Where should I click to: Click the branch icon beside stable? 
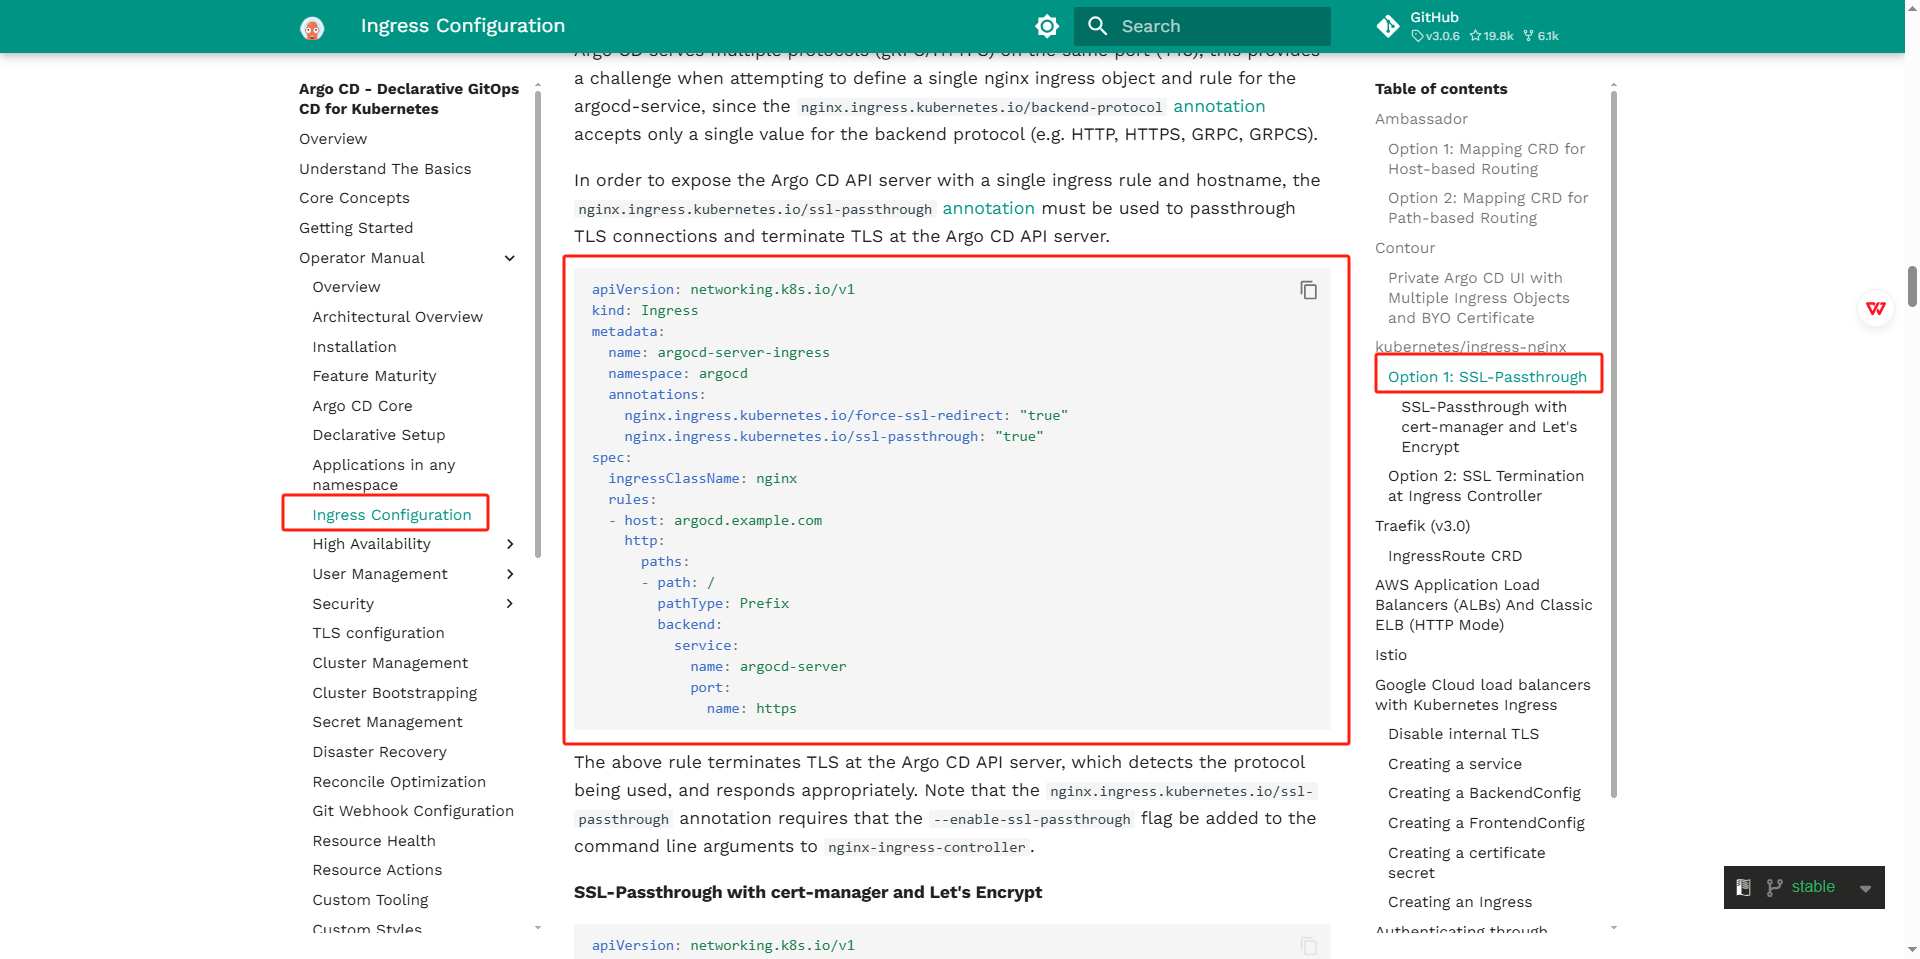point(1775,887)
